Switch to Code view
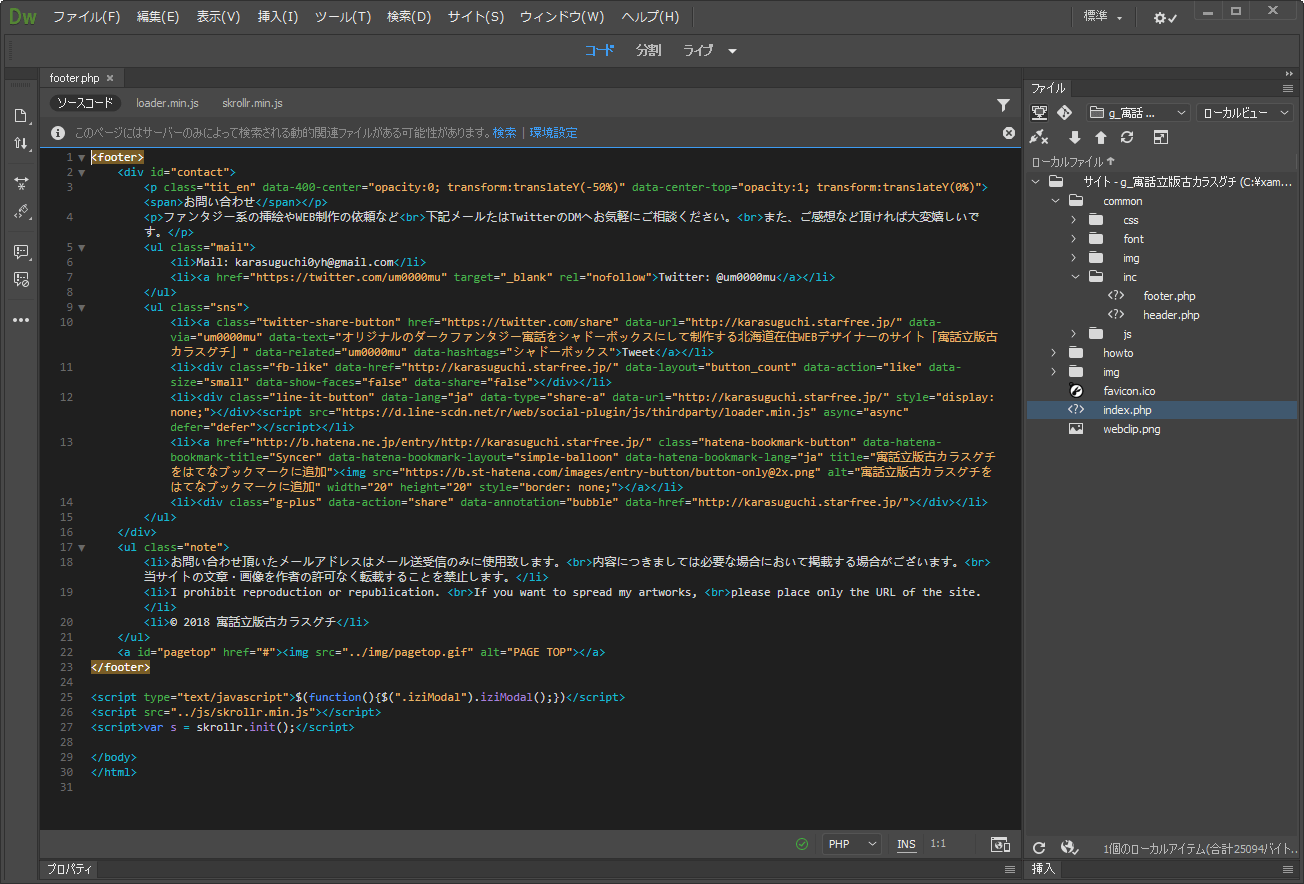The image size is (1304, 884). 599,50
